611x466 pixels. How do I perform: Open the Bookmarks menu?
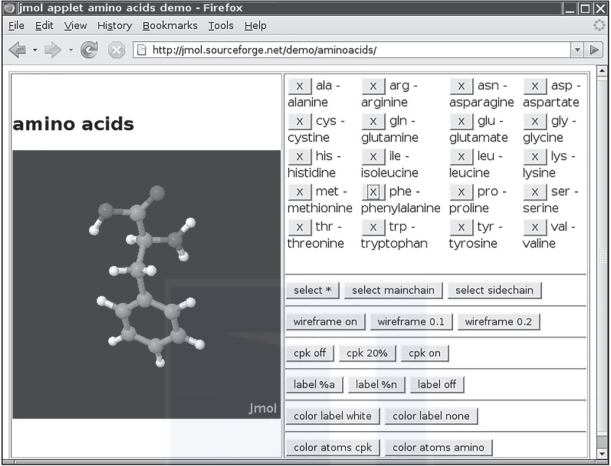[170, 26]
